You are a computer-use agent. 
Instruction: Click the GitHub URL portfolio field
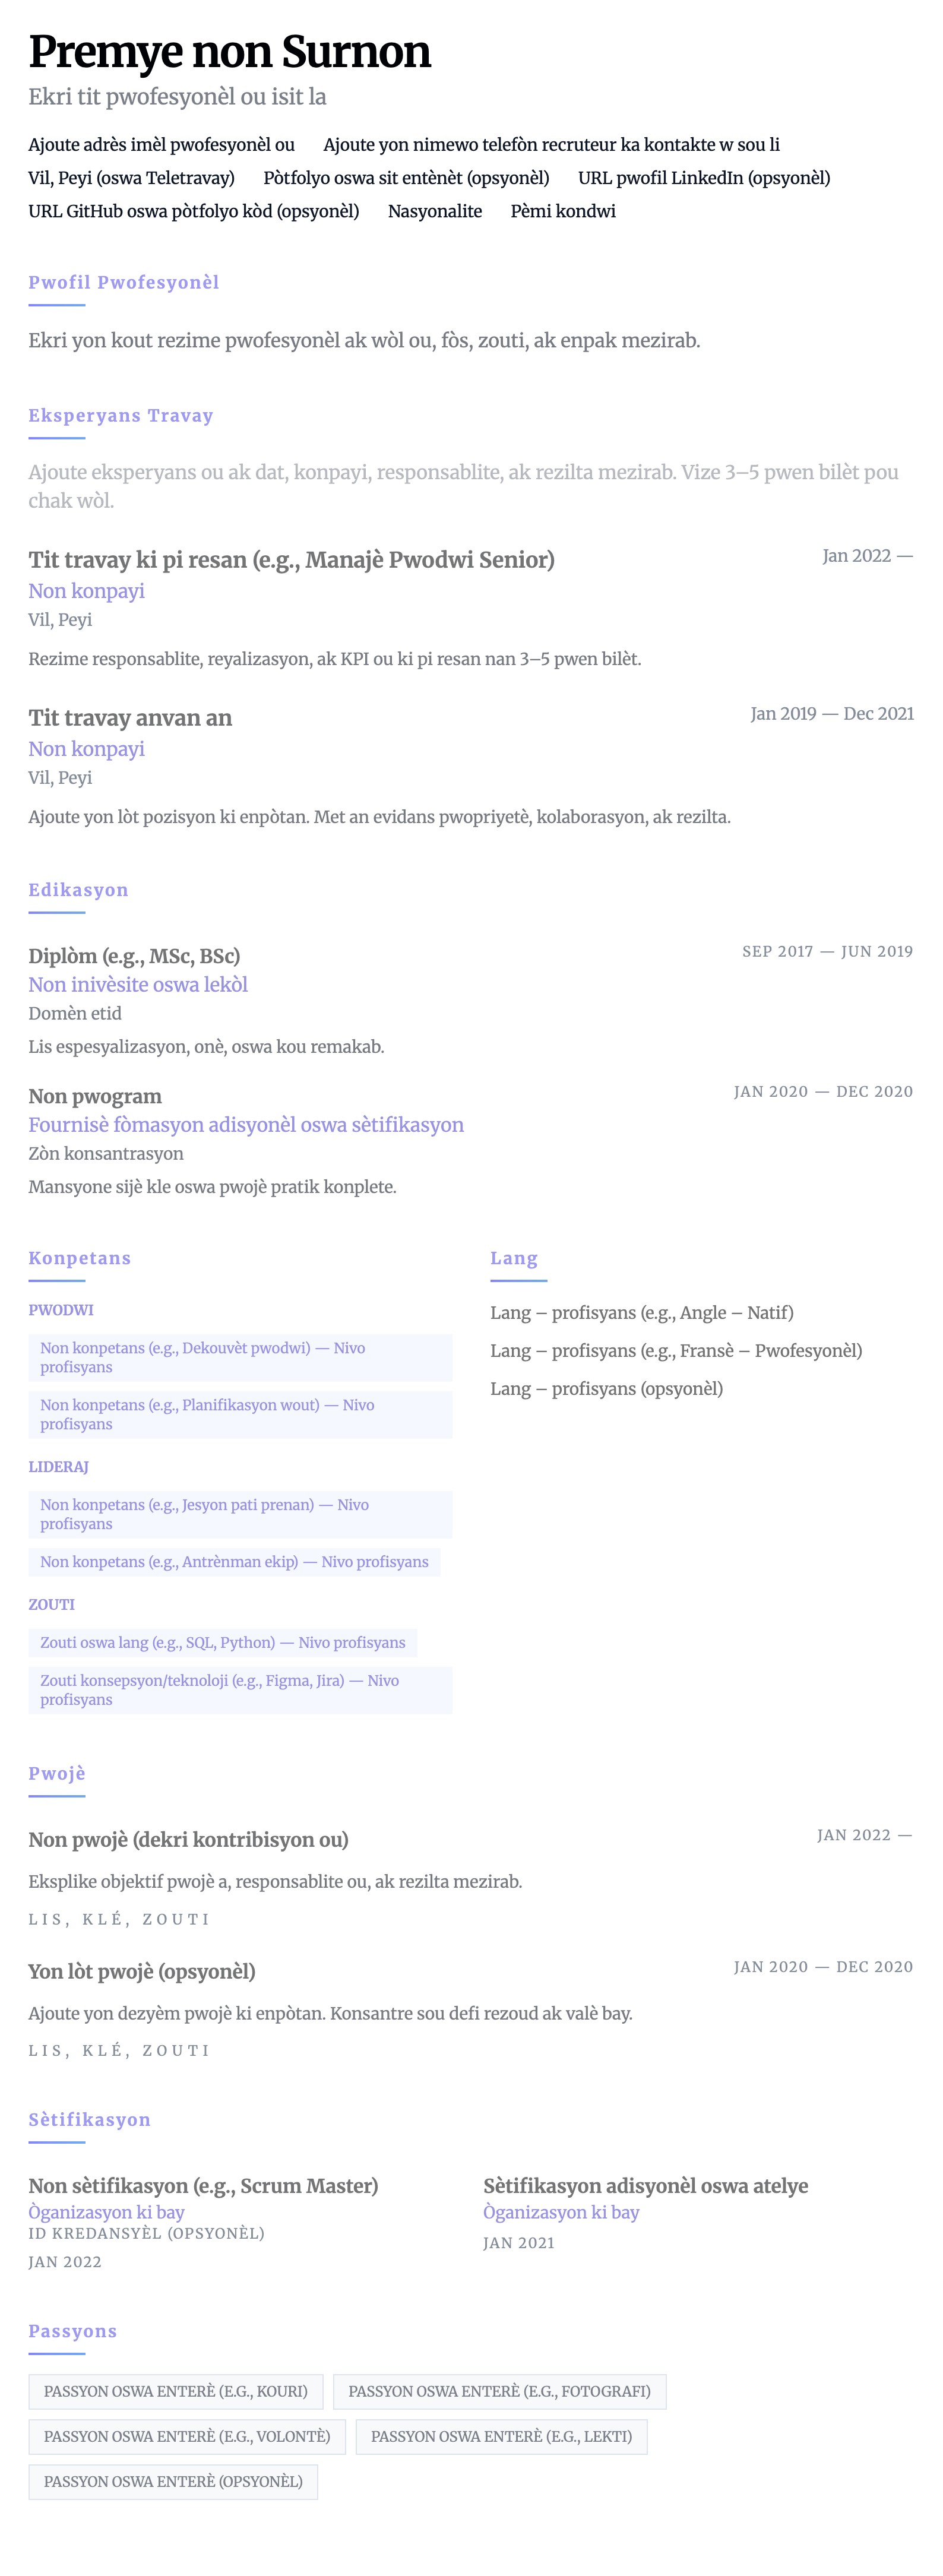[193, 211]
